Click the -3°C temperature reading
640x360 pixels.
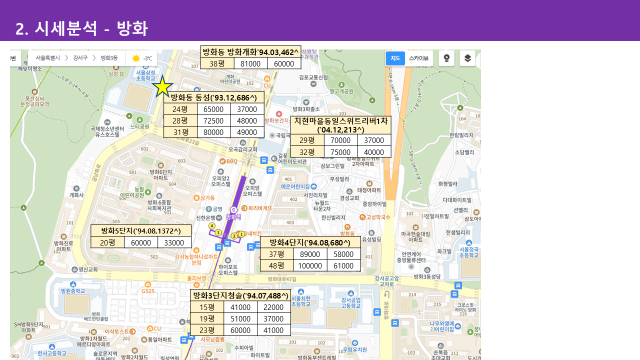[x=147, y=58]
